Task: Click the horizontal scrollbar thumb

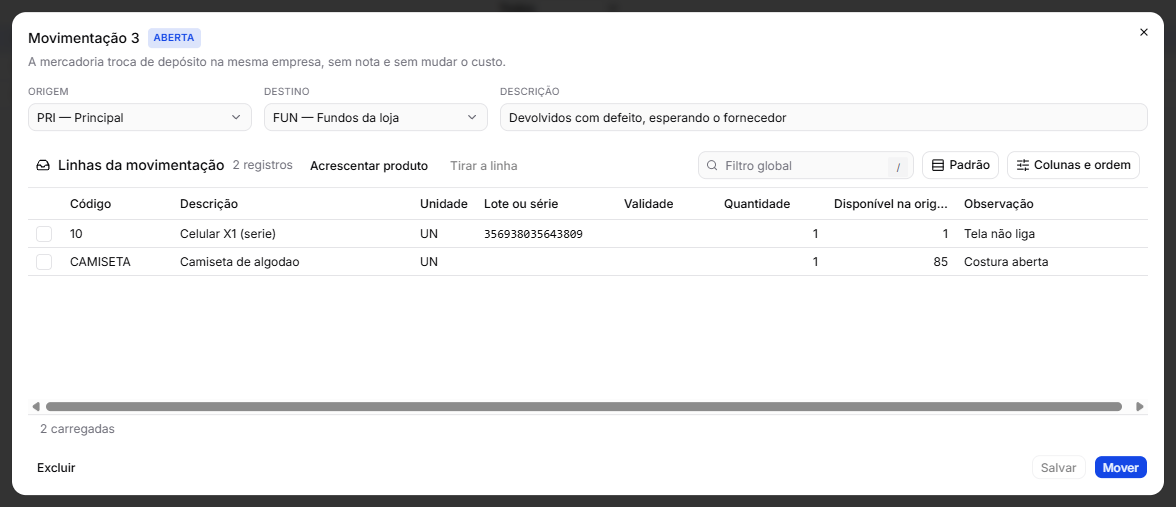Action: click(x=584, y=406)
